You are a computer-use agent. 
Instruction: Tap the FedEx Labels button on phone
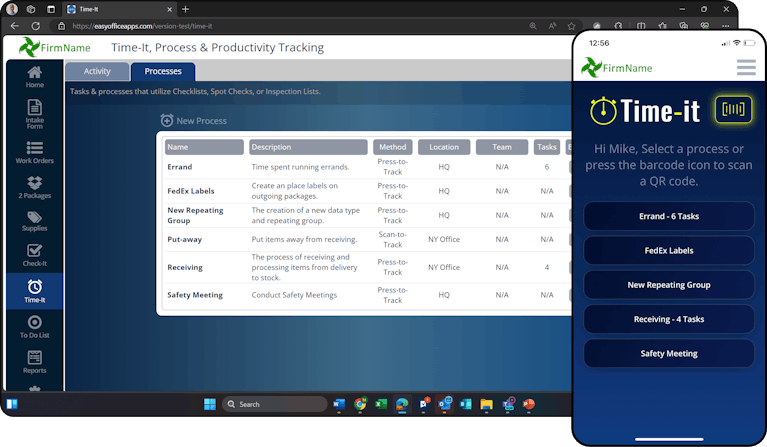coord(669,250)
